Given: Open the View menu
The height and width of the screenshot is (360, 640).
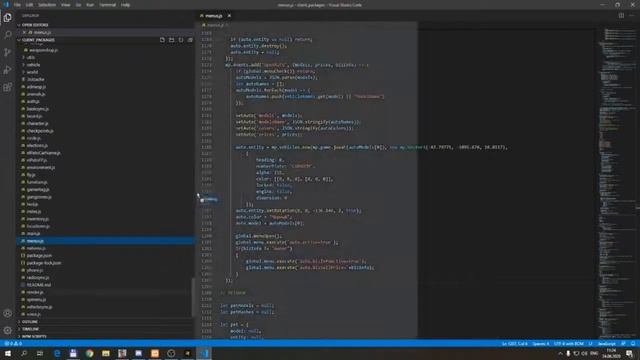Looking at the screenshot, I should tap(66, 5).
